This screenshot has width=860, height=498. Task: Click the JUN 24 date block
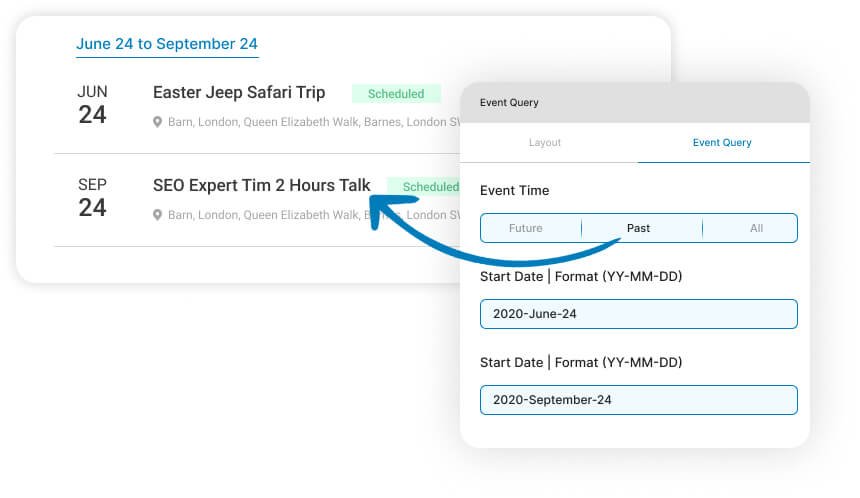pos(92,105)
